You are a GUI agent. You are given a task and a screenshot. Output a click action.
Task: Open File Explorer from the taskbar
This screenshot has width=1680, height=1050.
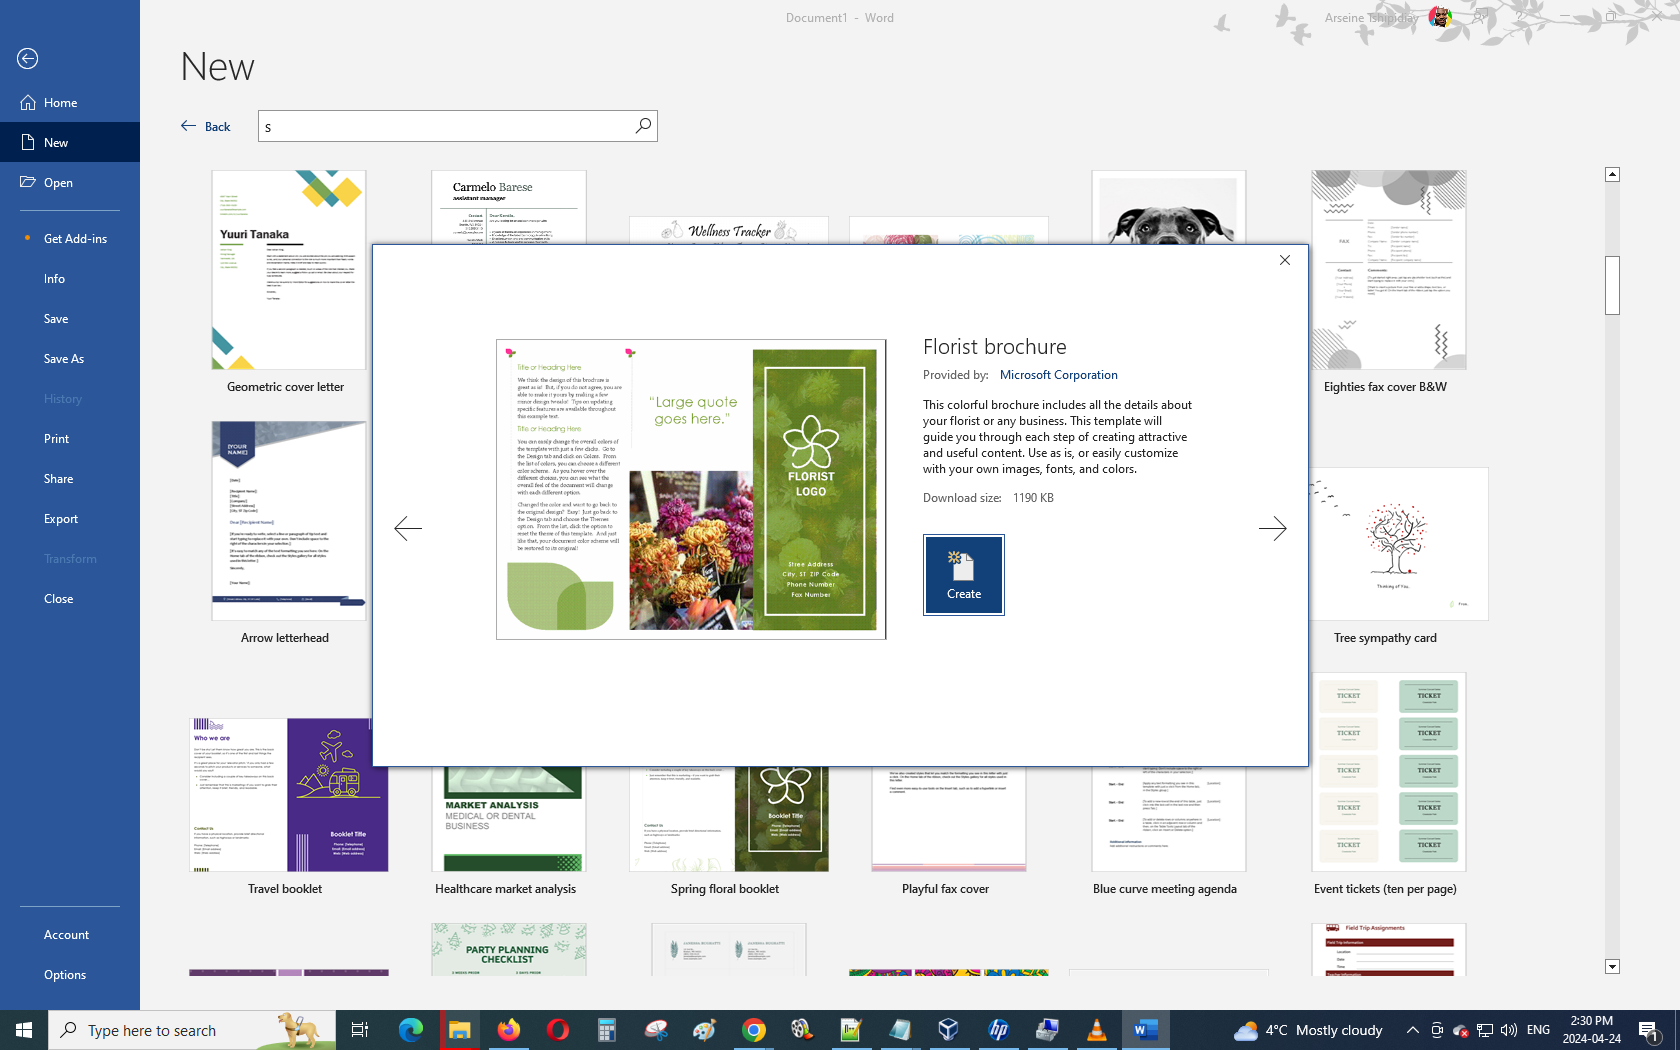click(x=459, y=1030)
